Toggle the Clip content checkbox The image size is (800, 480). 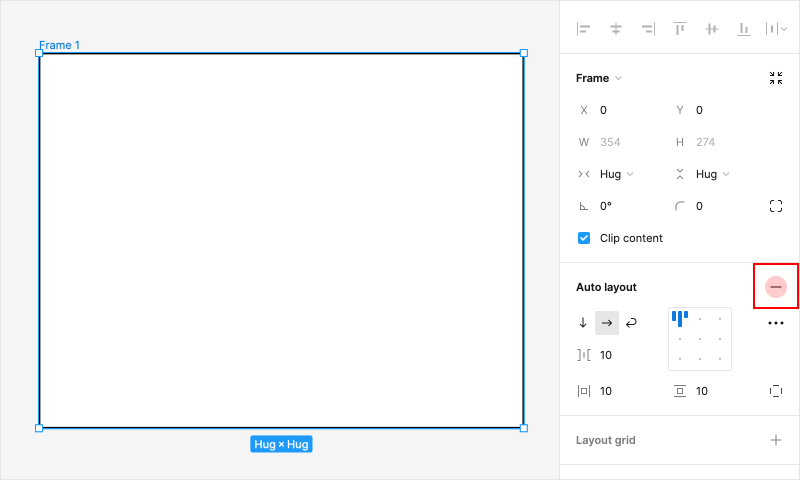pos(584,238)
